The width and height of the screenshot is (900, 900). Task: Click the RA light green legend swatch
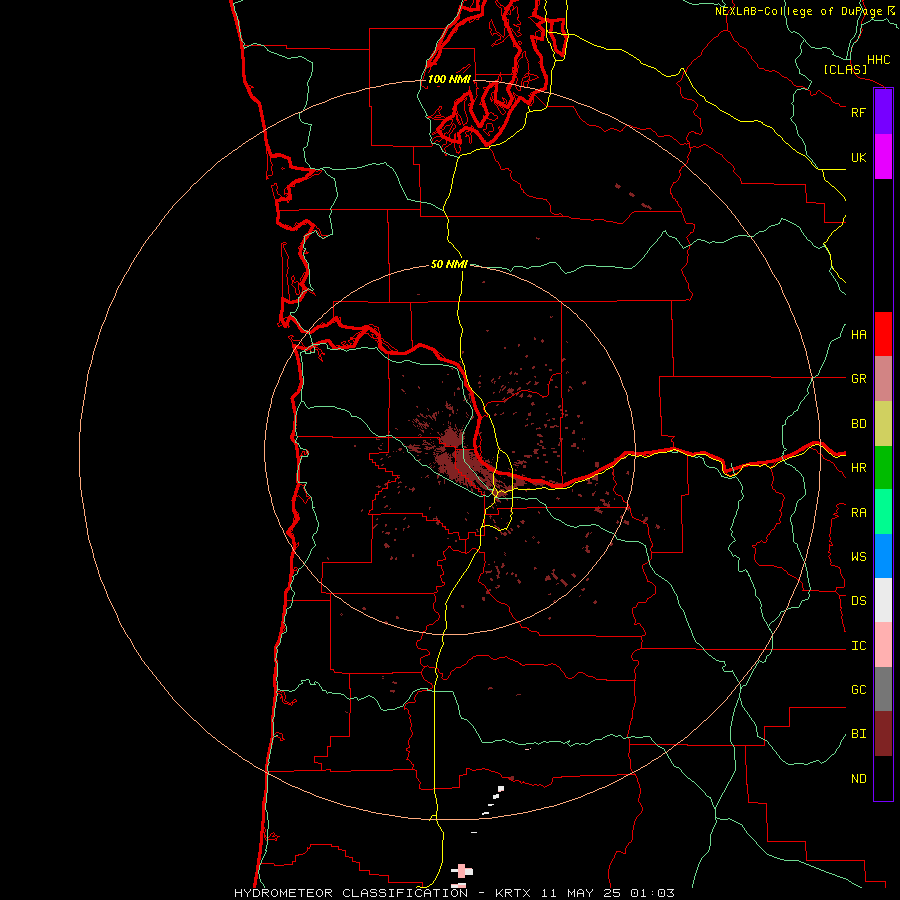coord(883,512)
